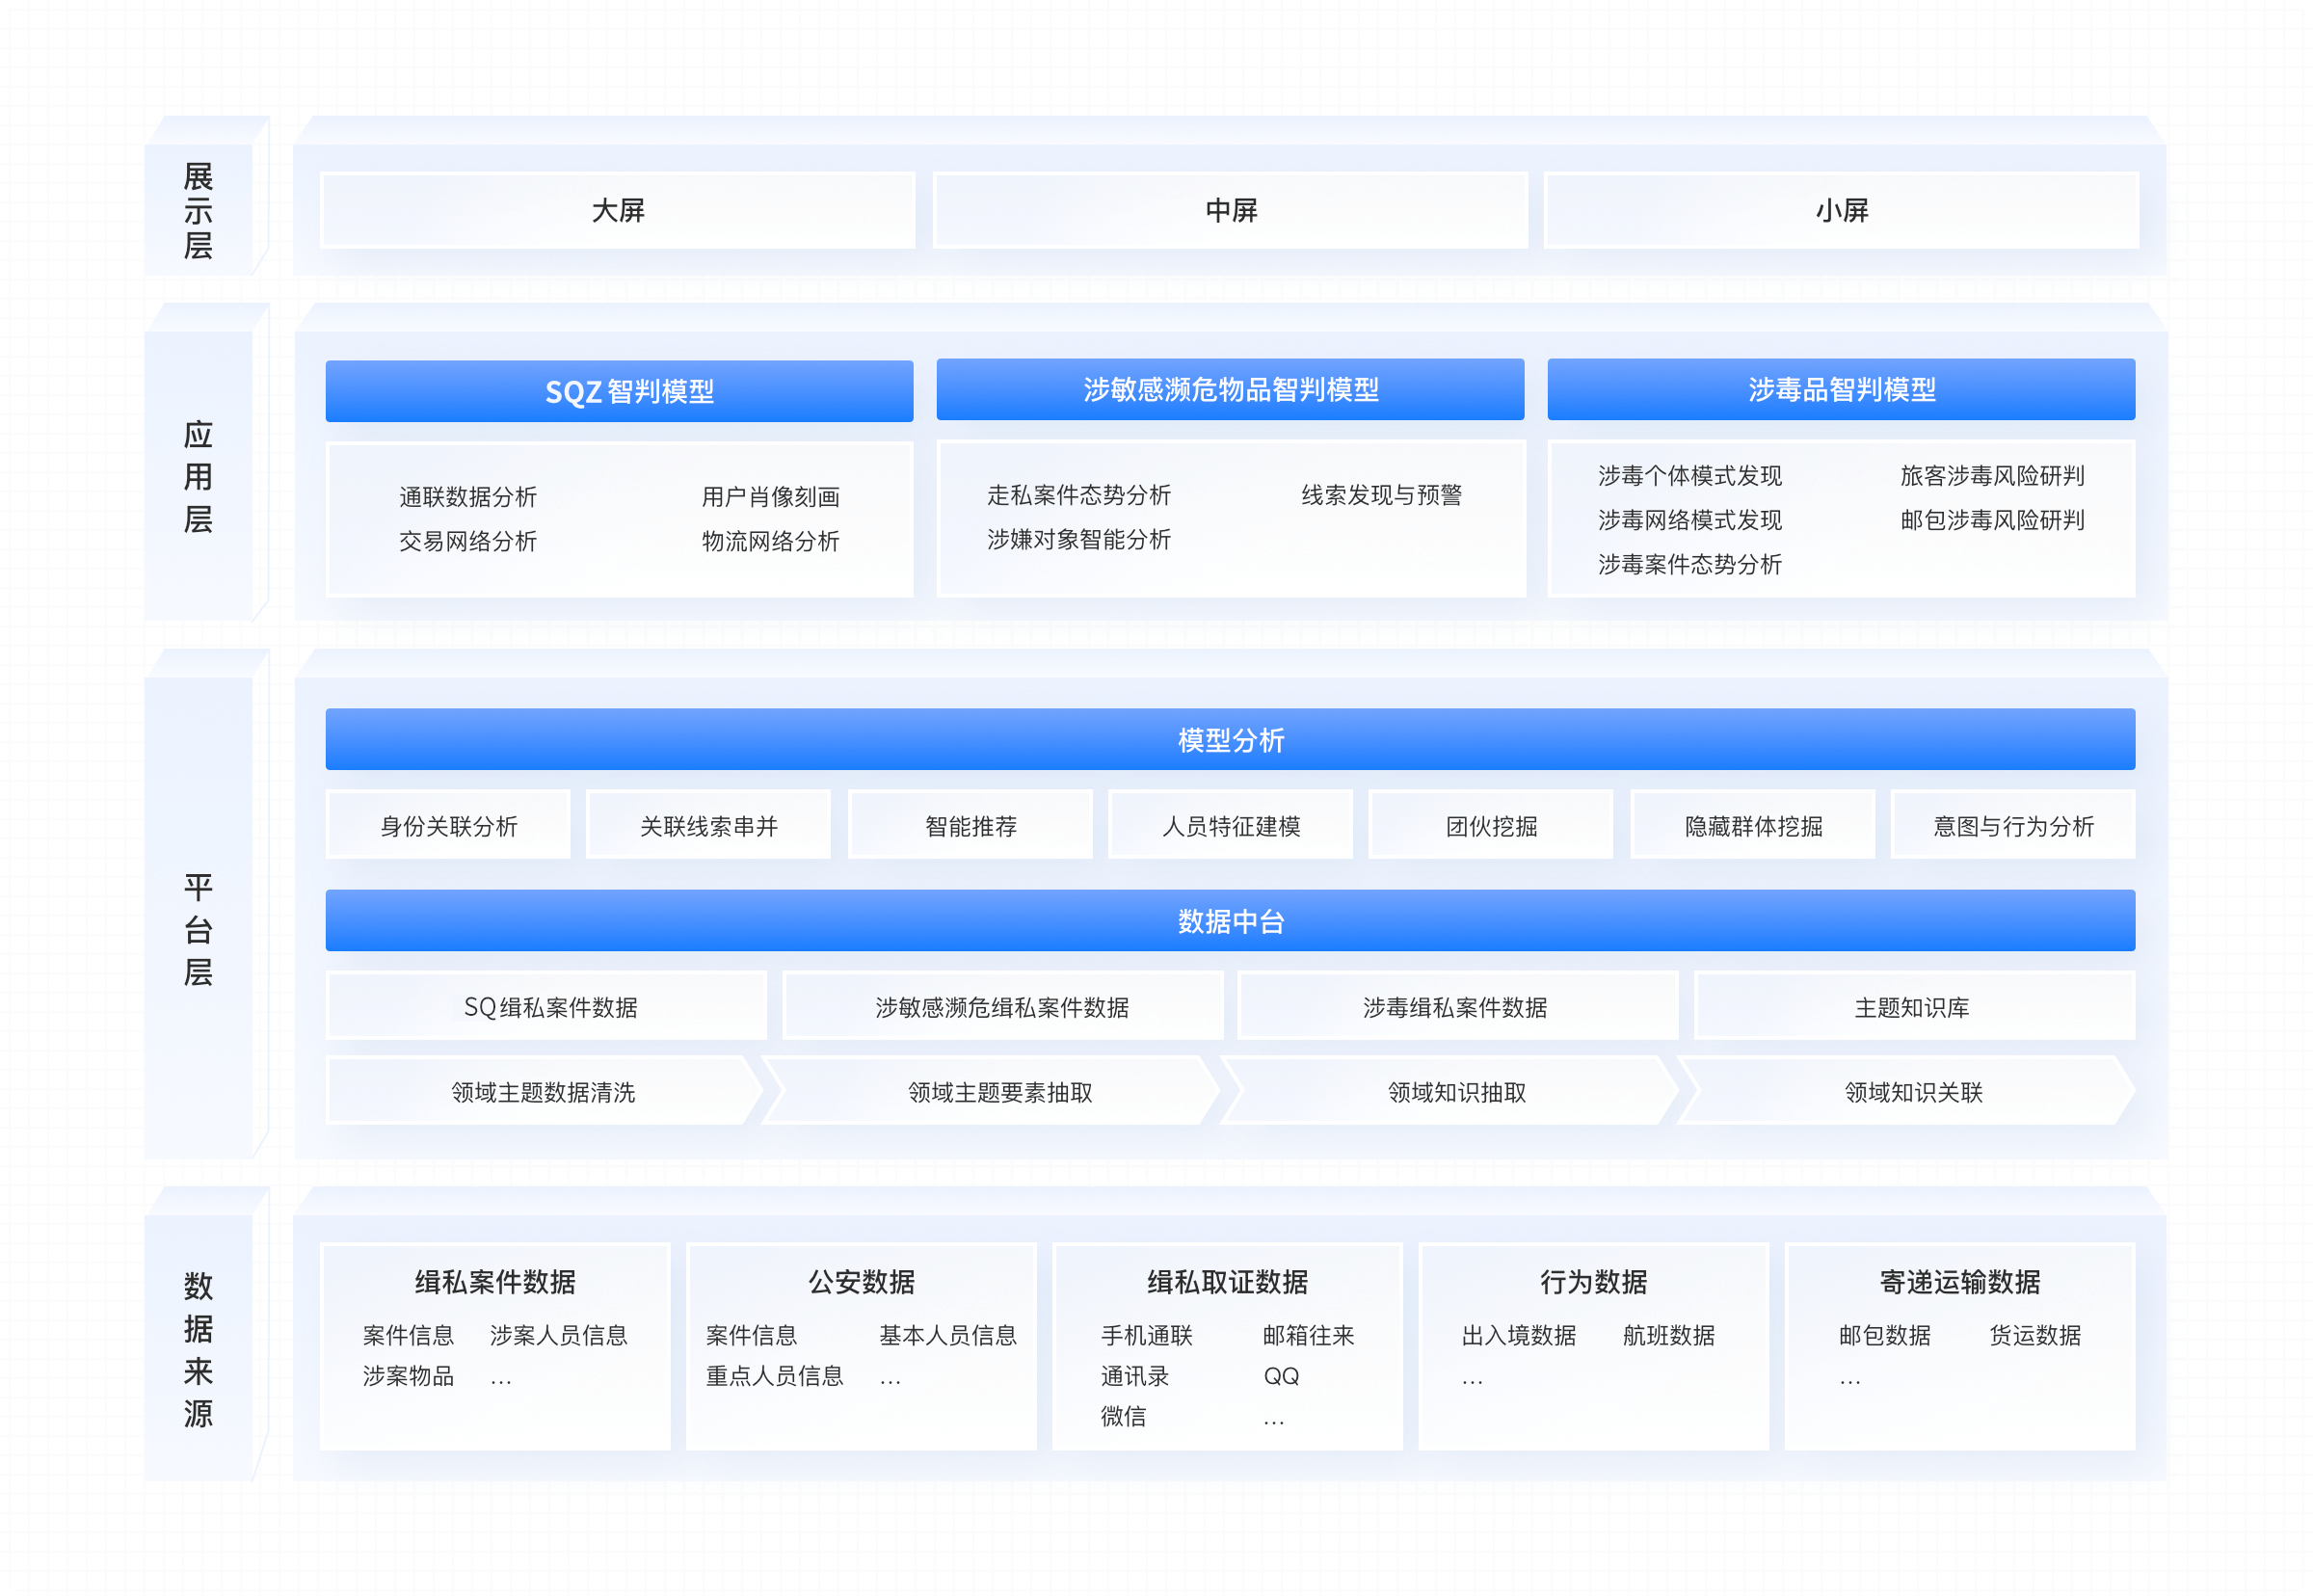This screenshot has width=2313, height=1596.
Task: Click the 缉私案件数据 card title
Action: coord(495,1281)
